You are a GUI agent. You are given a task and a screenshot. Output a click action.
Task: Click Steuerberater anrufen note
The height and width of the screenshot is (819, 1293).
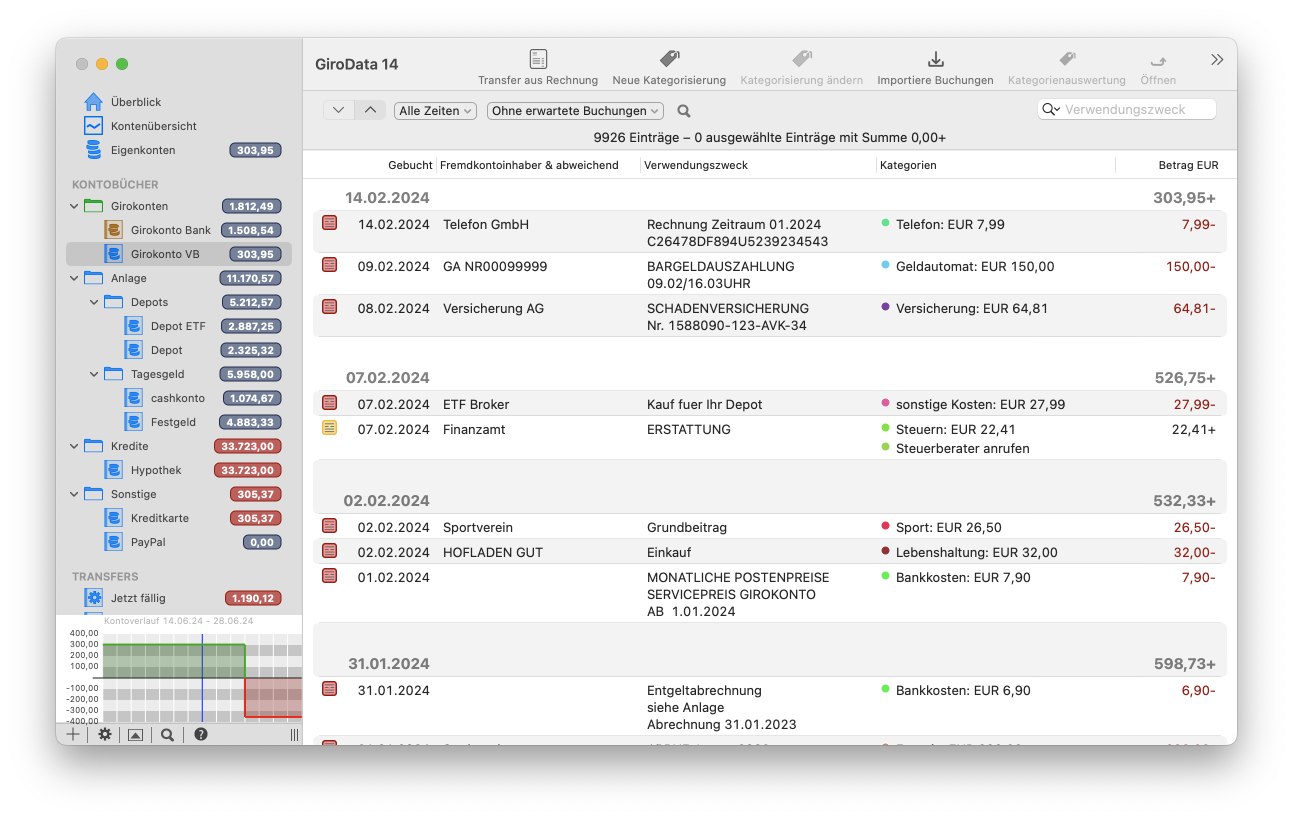click(x=962, y=448)
